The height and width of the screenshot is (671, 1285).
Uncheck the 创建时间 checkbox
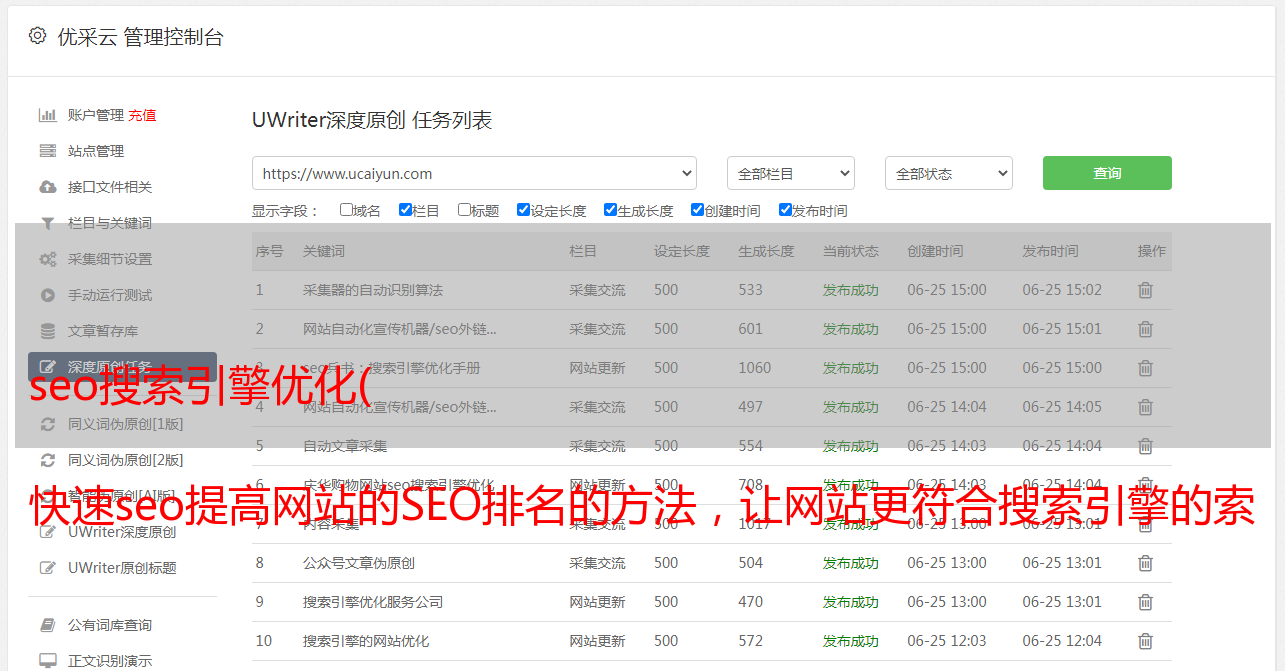point(697,210)
